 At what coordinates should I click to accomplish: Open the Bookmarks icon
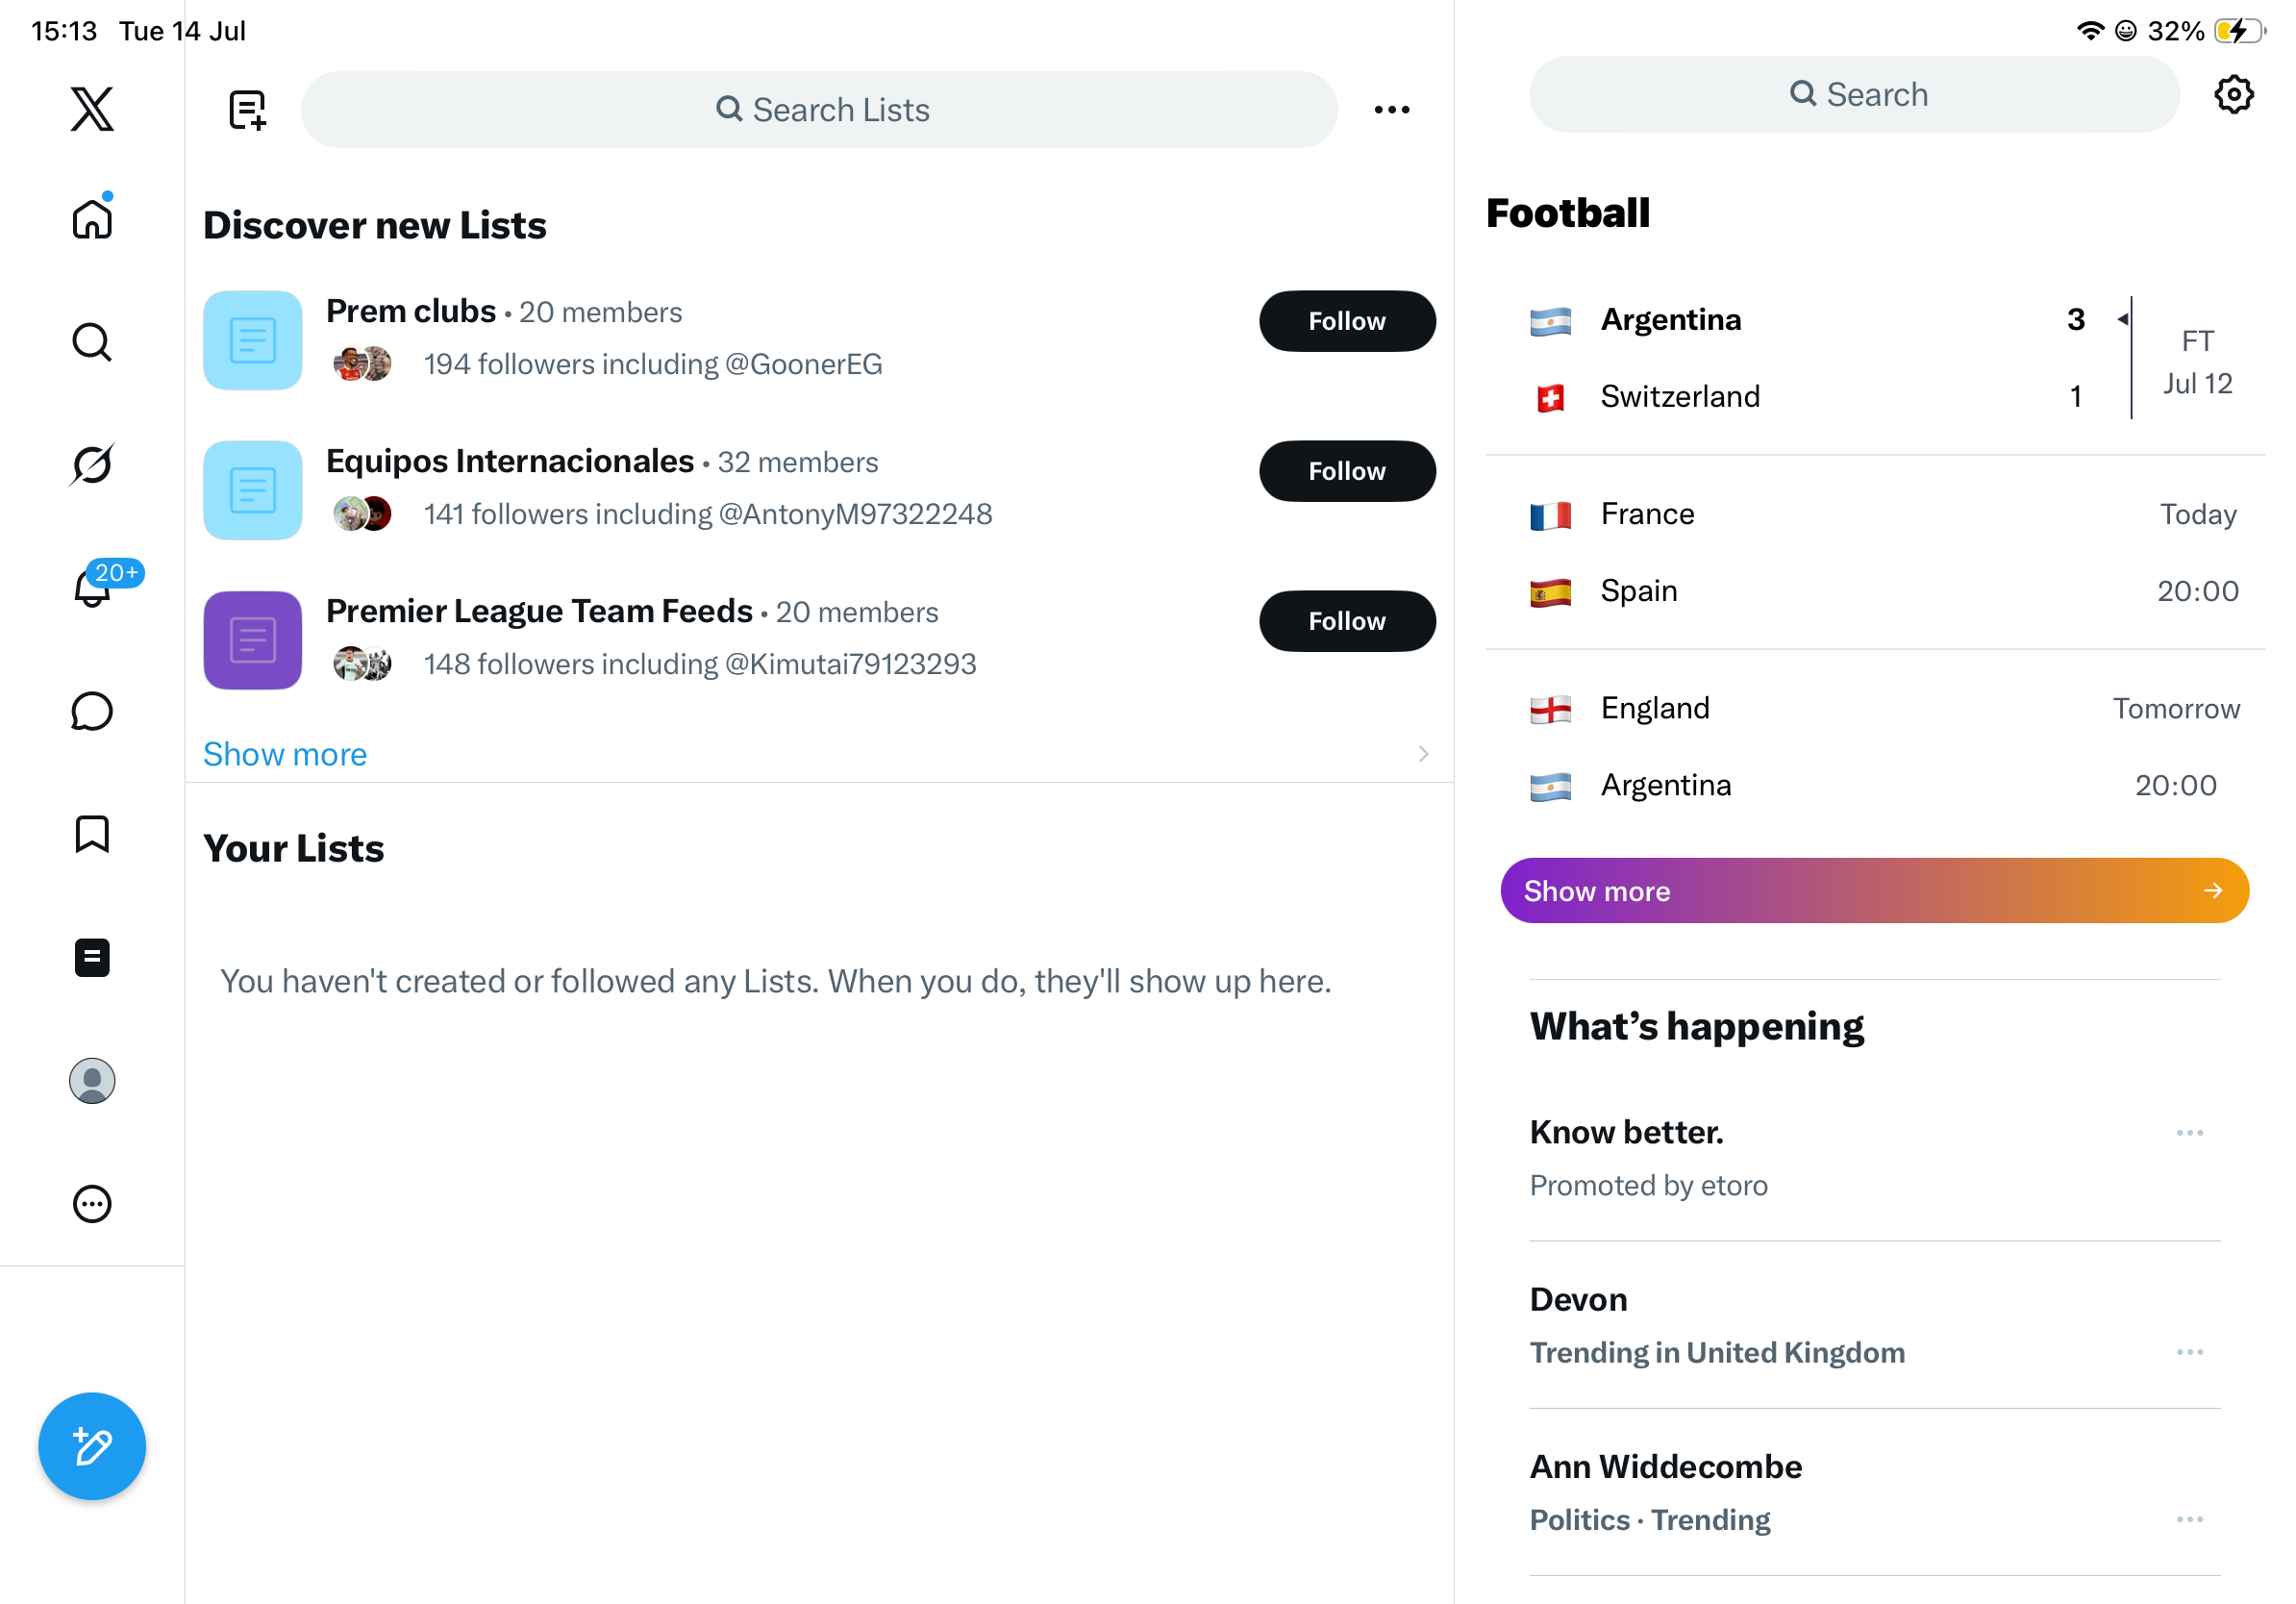(92, 835)
